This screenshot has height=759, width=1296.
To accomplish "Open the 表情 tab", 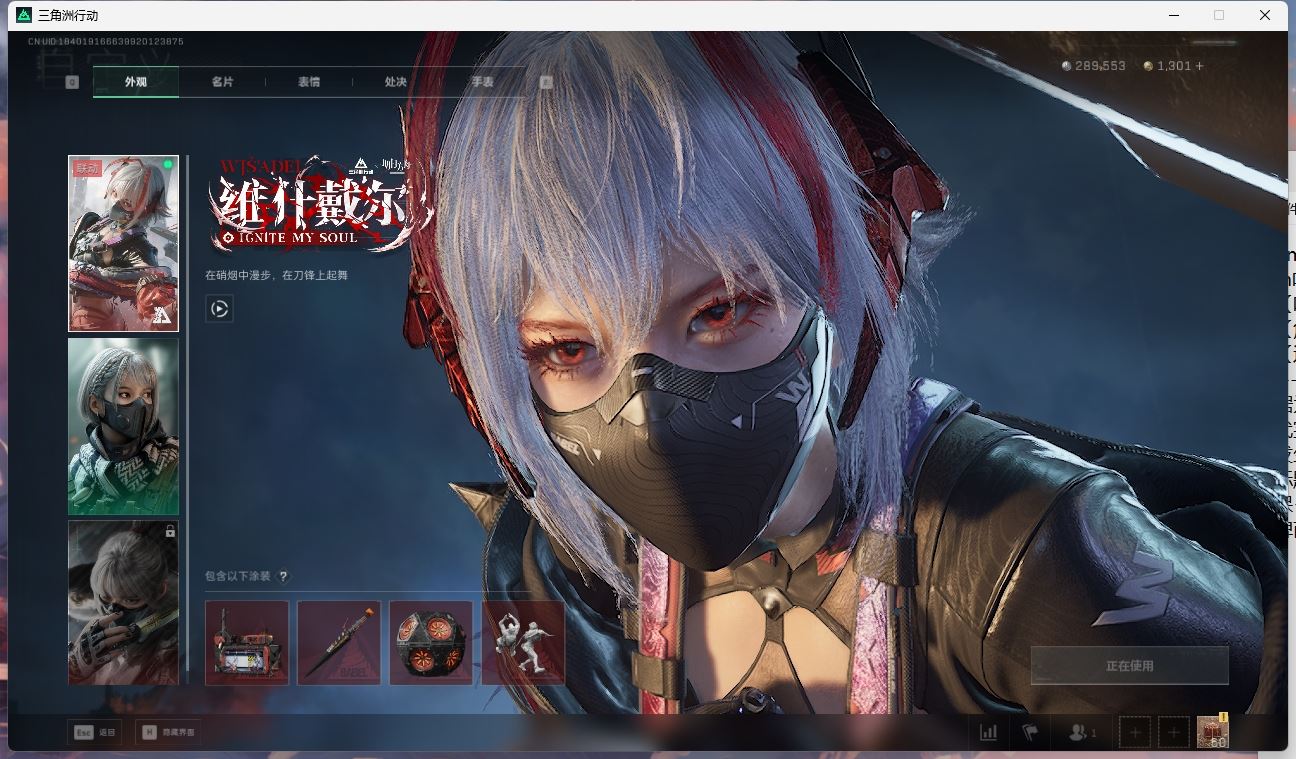I will [308, 82].
